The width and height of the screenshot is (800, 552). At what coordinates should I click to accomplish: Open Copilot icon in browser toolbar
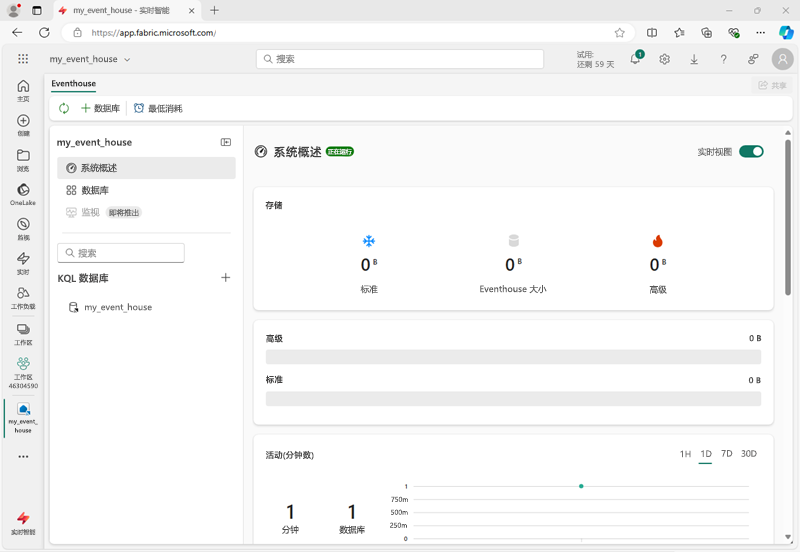[x=786, y=33]
